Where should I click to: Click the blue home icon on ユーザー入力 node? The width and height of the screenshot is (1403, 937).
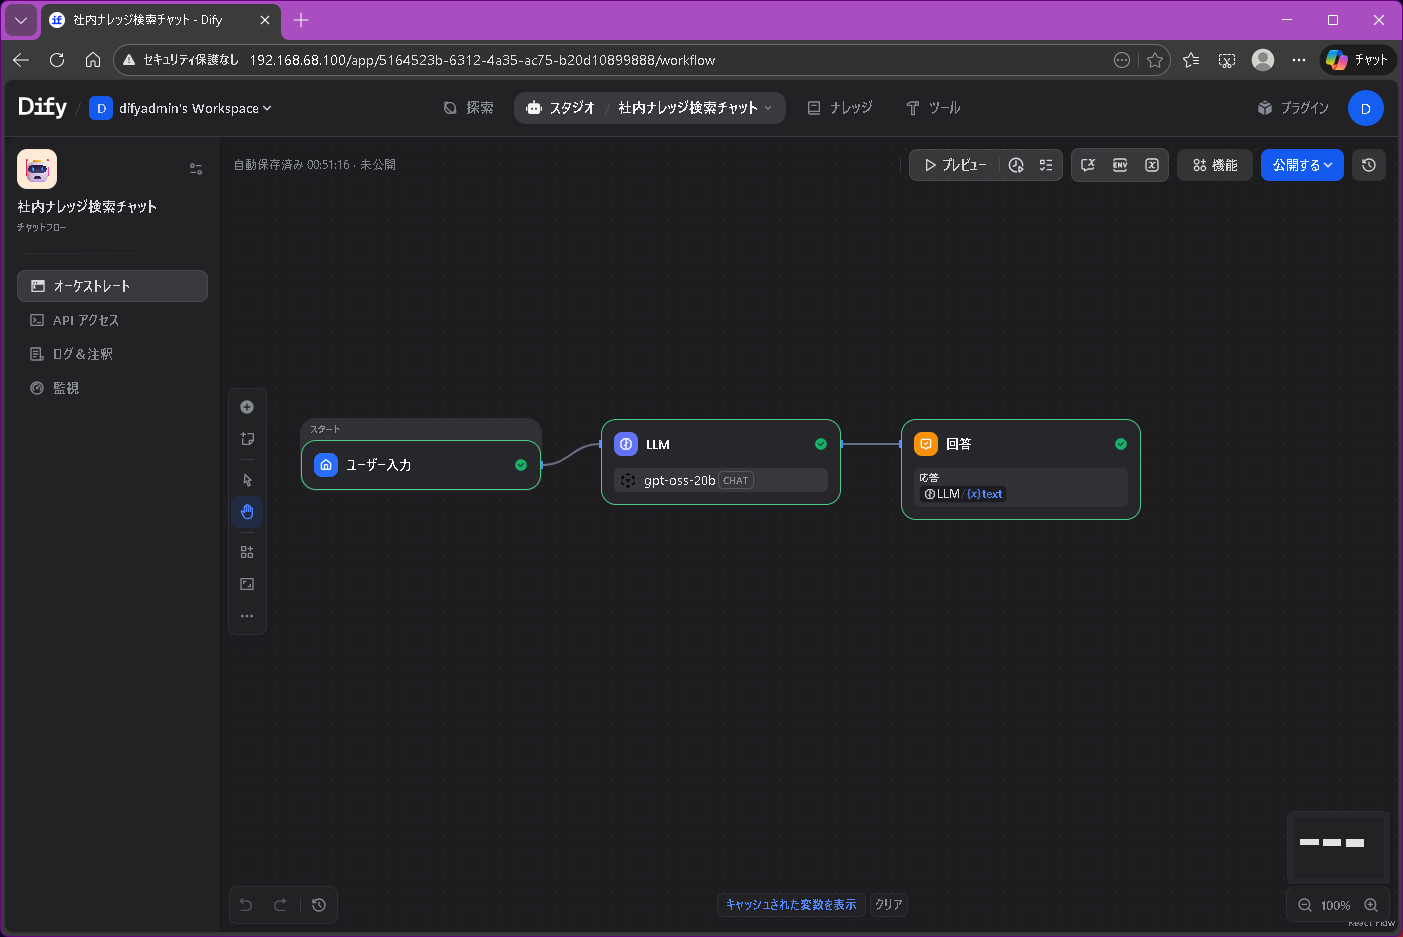click(x=326, y=465)
